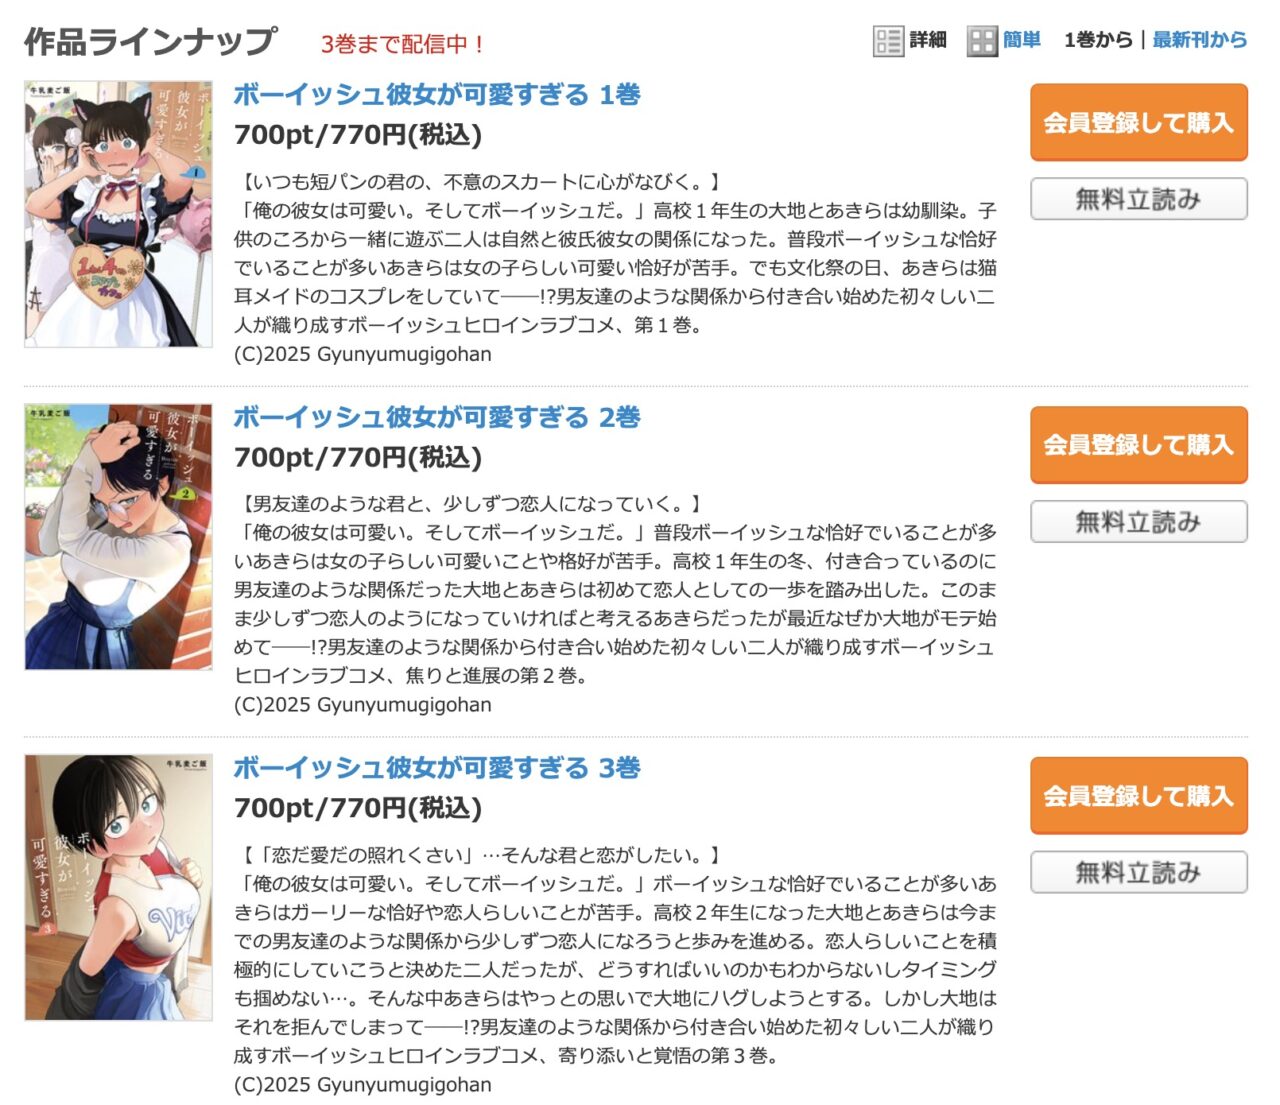This screenshot has width=1280, height=1105.
Task: Click 会員登録して購入 for volume 3
Action: click(x=1139, y=796)
